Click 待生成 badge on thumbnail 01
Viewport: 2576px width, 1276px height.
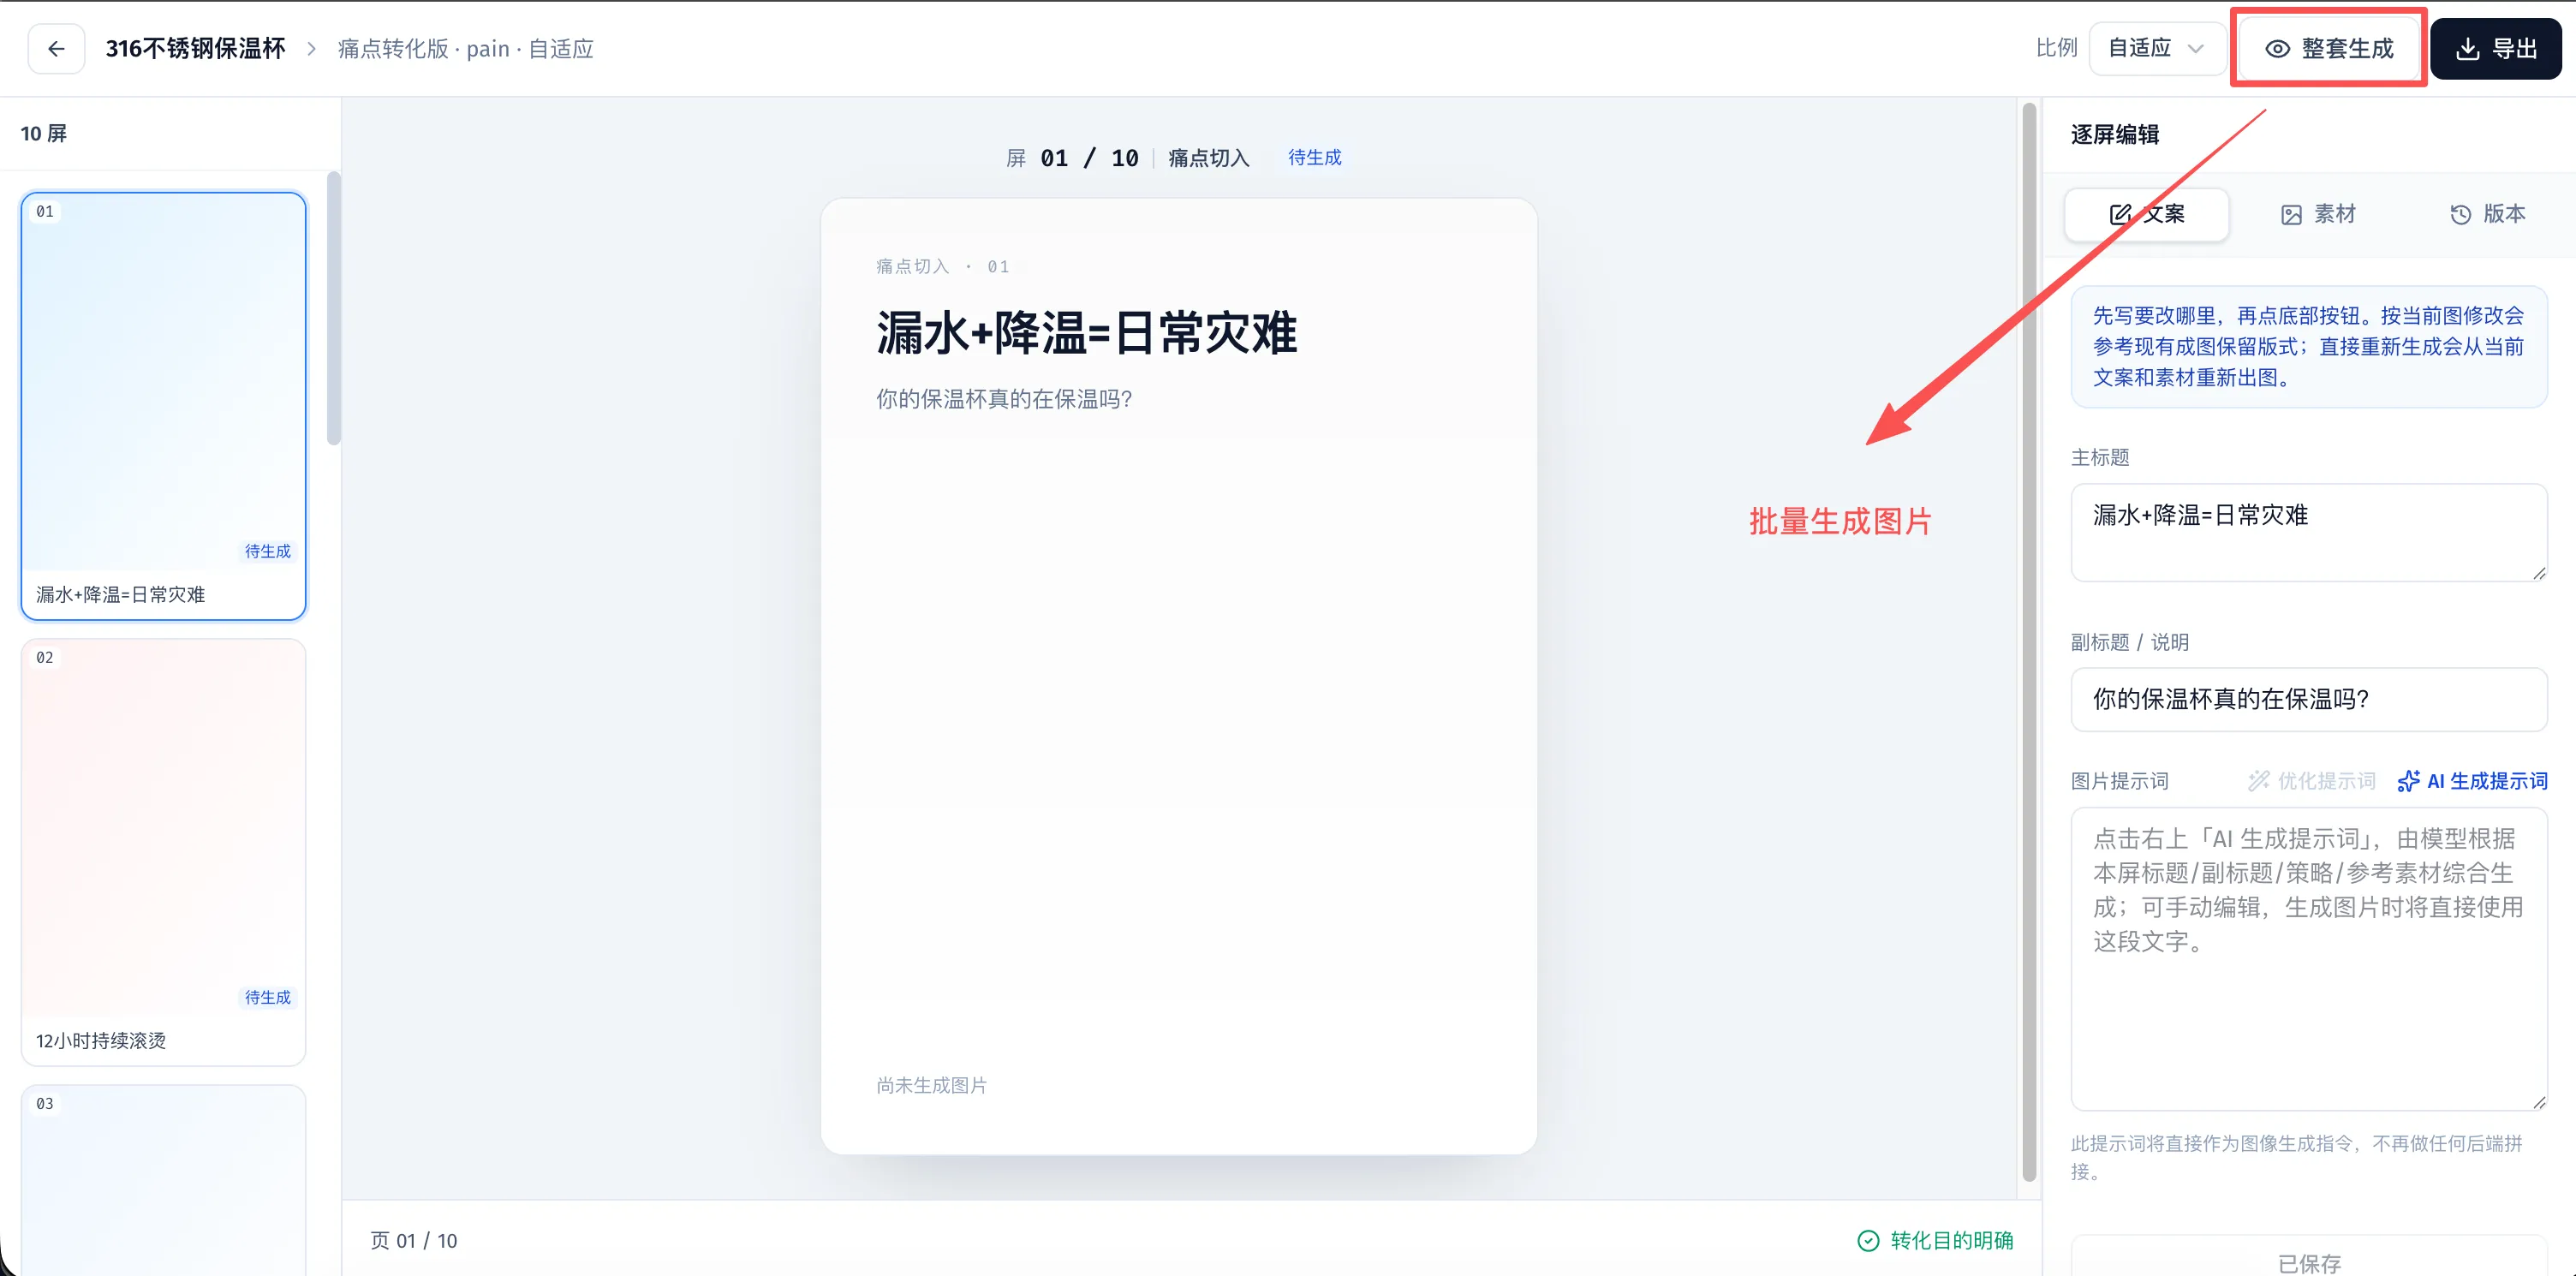267,551
